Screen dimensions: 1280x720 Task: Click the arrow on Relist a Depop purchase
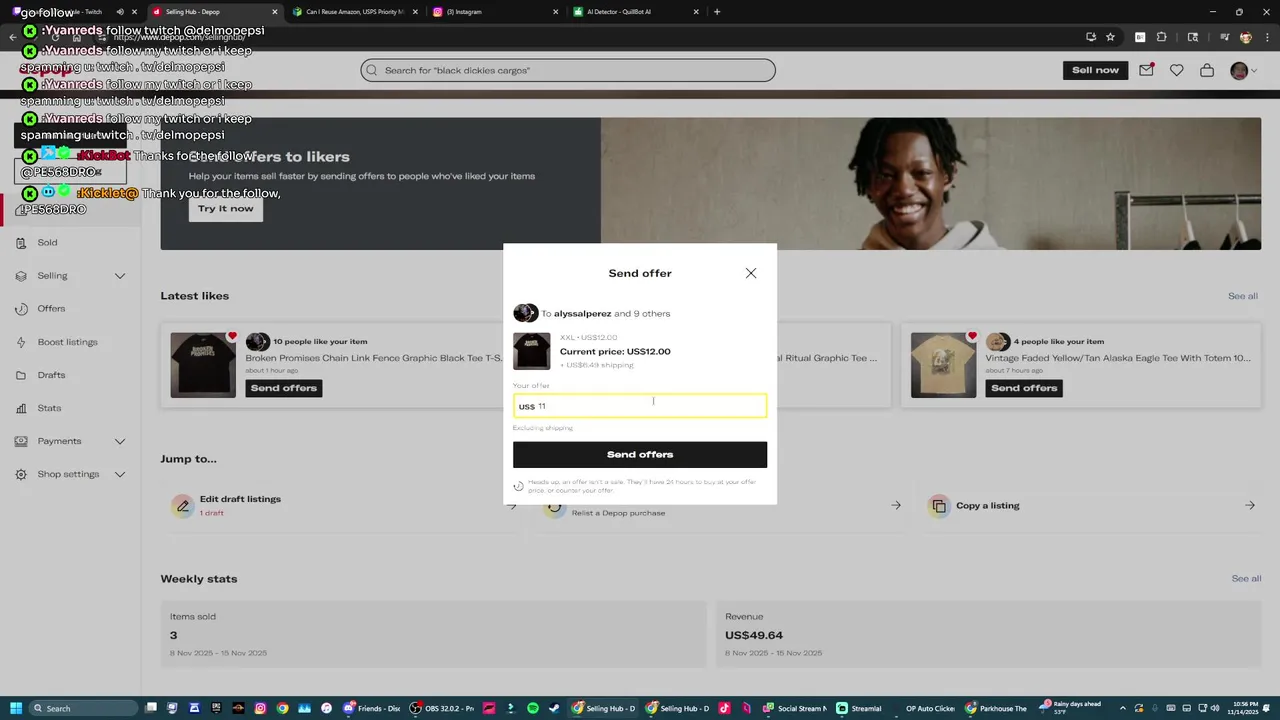[x=896, y=506]
